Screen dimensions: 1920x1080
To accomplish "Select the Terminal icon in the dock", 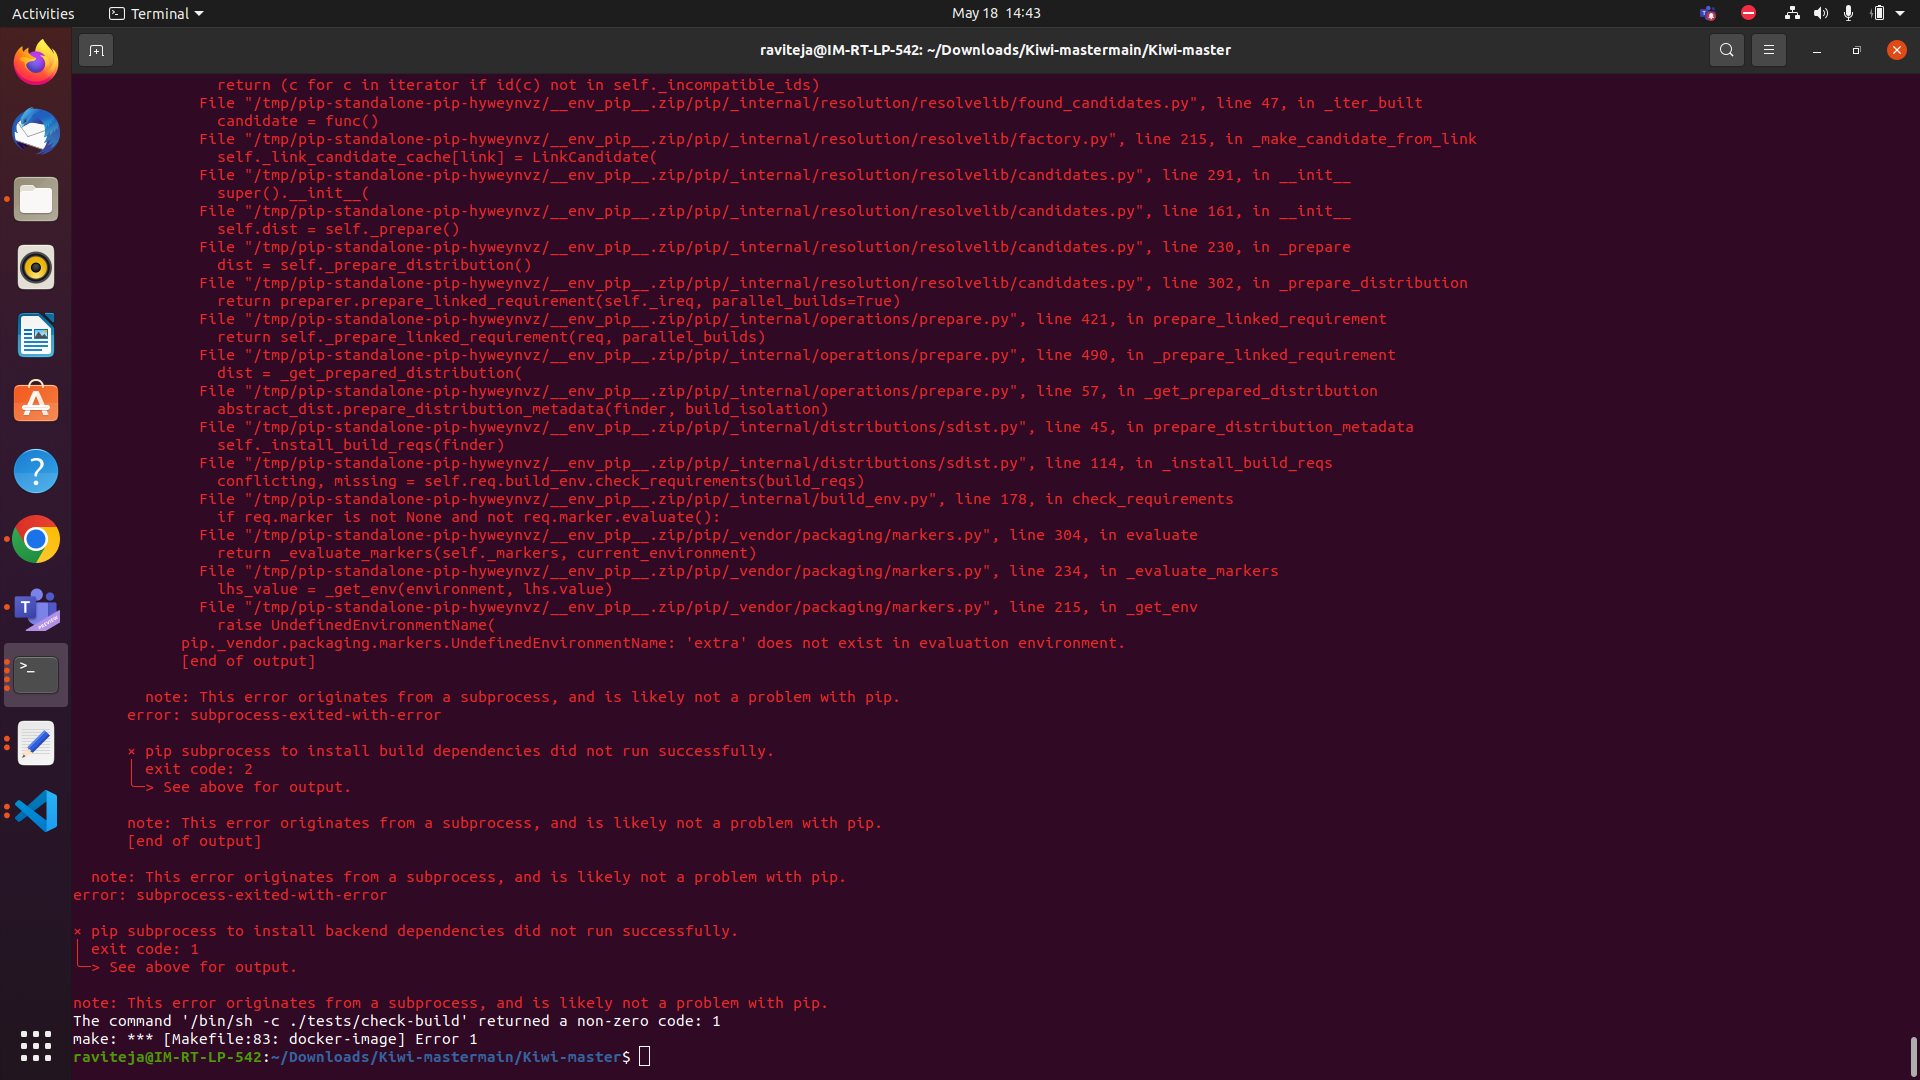I will tap(36, 675).
